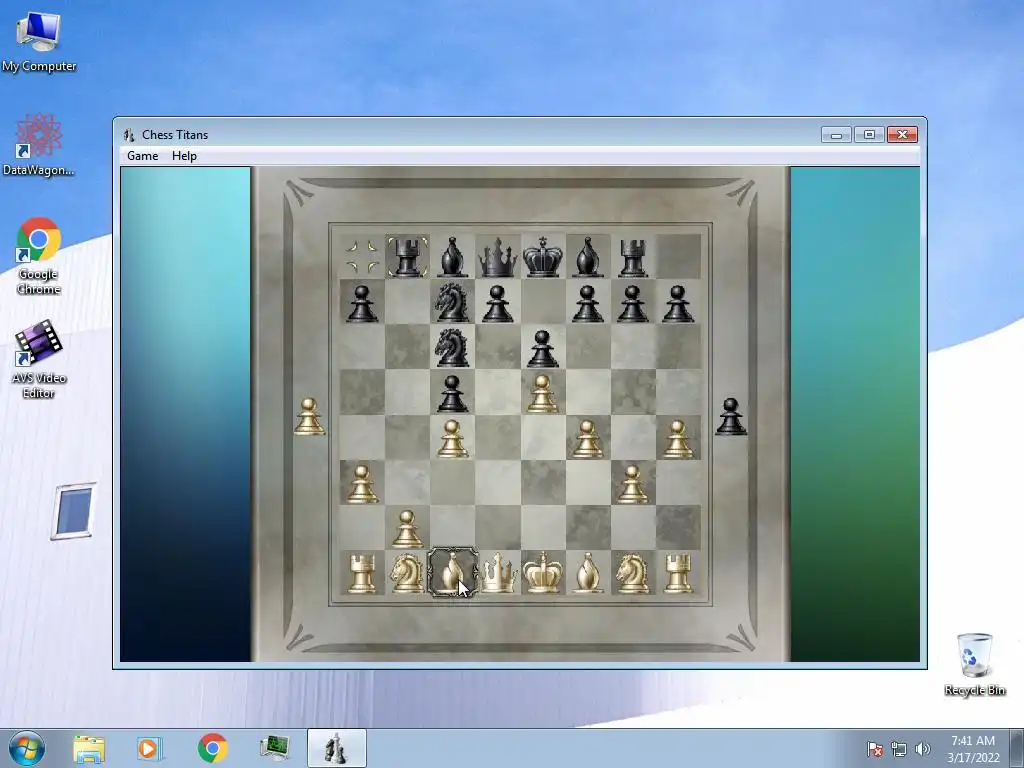The width and height of the screenshot is (1024, 768).
Task: Select the white pawn on c4
Action: [453, 438]
